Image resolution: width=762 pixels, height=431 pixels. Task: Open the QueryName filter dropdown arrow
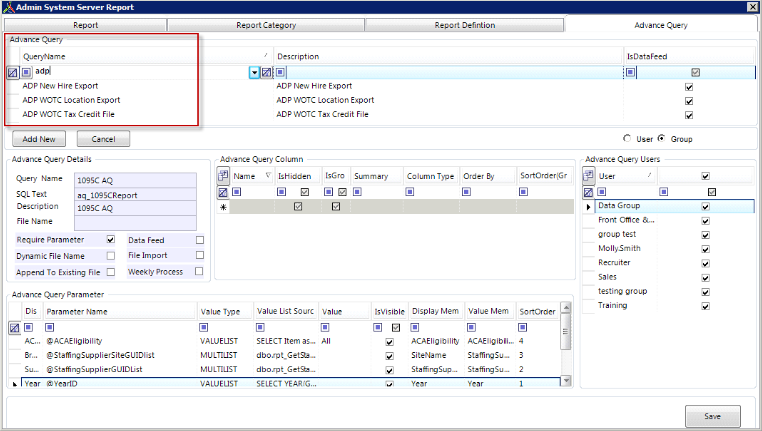point(254,72)
